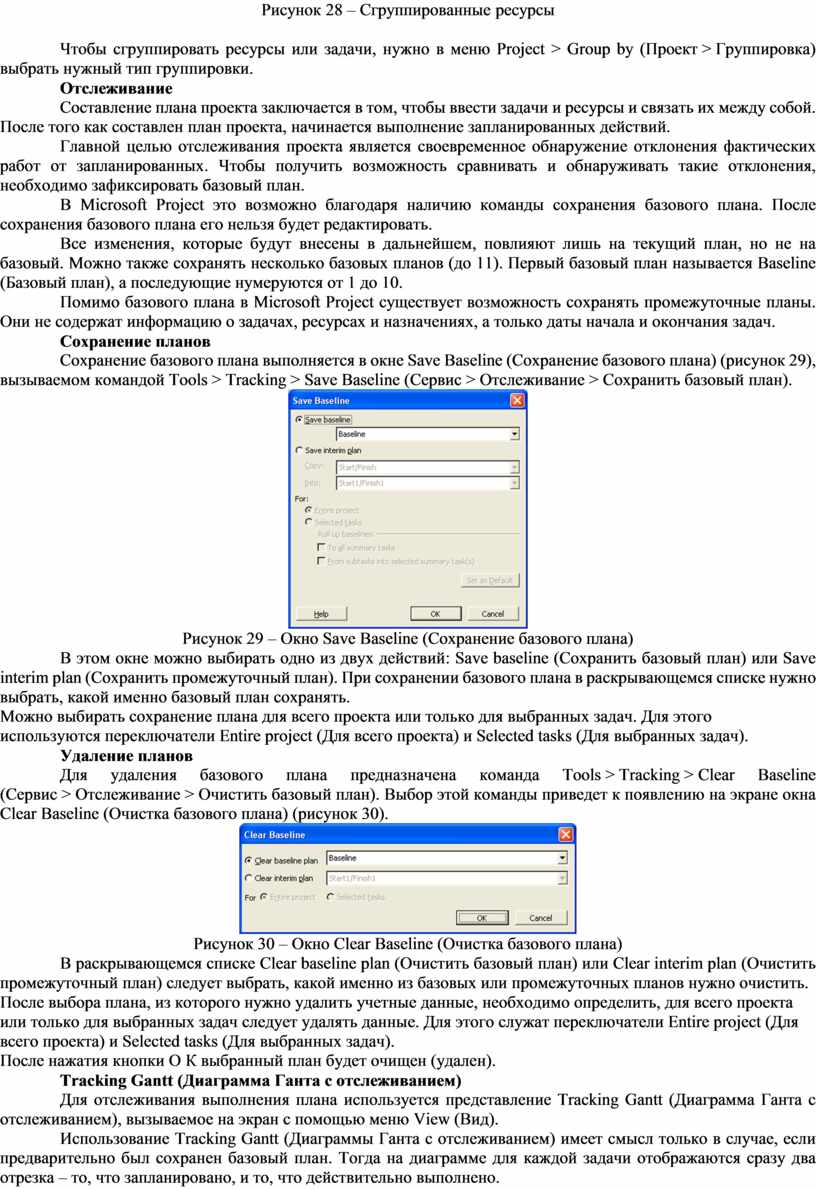Viewport: 816px width, 1189px height.
Task: Choose 'Entire project' in the Clear Baseline dialog
Action: (264, 897)
